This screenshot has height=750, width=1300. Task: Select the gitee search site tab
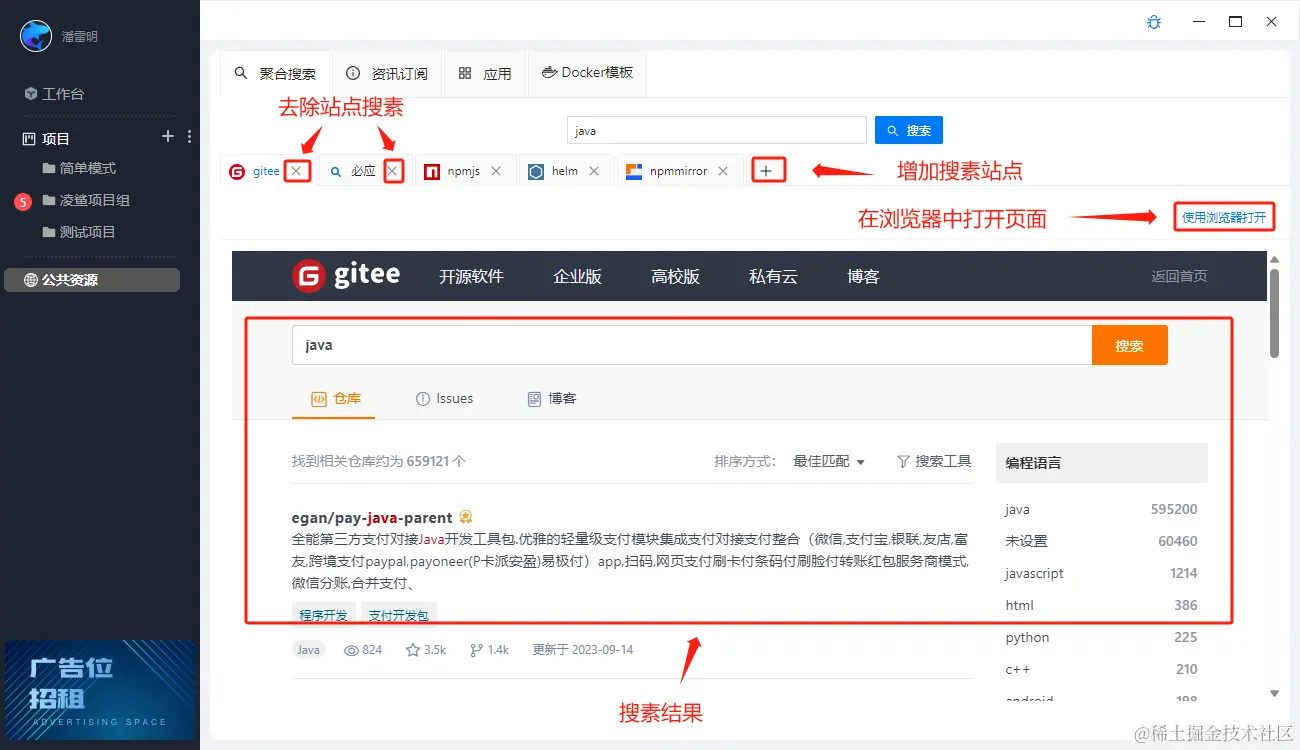tap(255, 171)
